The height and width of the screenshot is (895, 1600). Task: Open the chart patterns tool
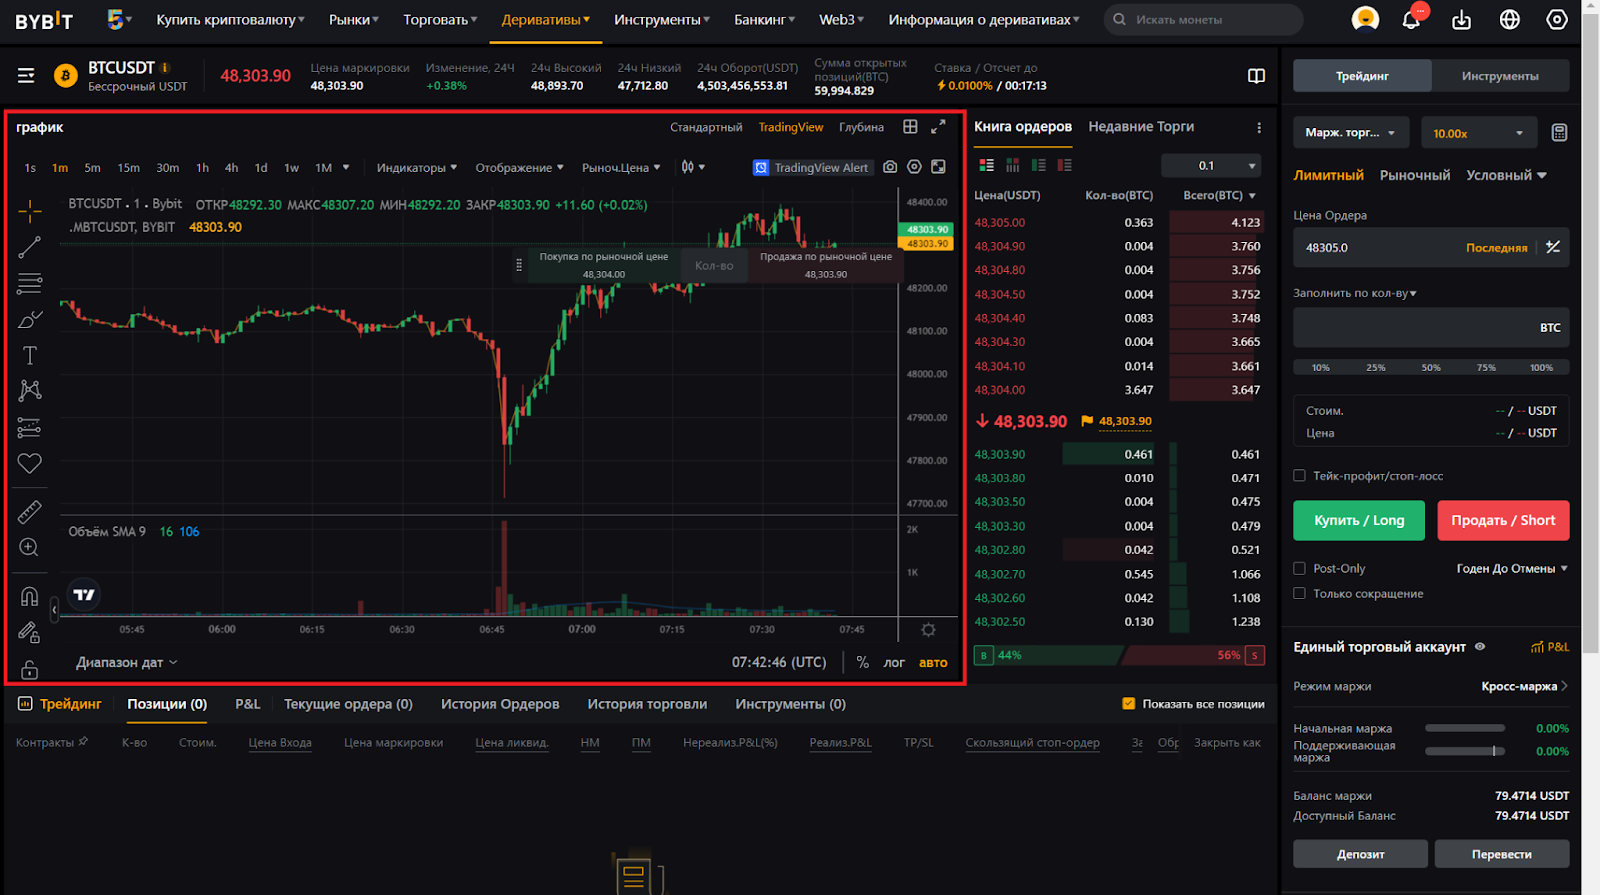[x=30, y=391]
